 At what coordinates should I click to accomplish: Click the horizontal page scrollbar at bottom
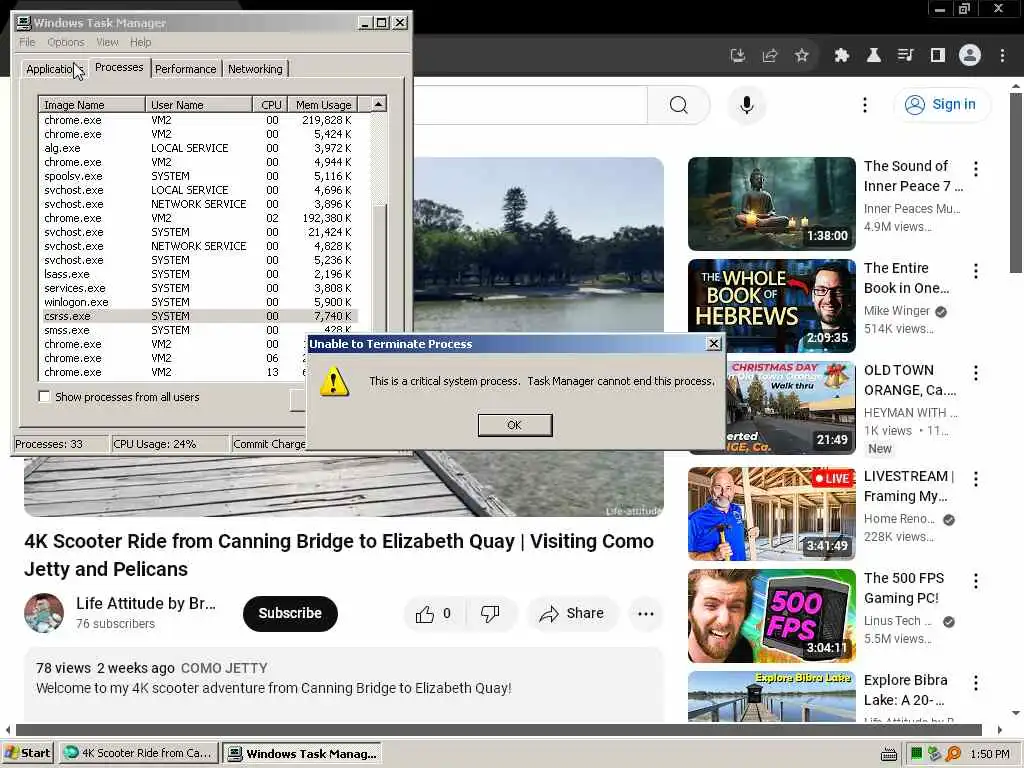(498, 729)
